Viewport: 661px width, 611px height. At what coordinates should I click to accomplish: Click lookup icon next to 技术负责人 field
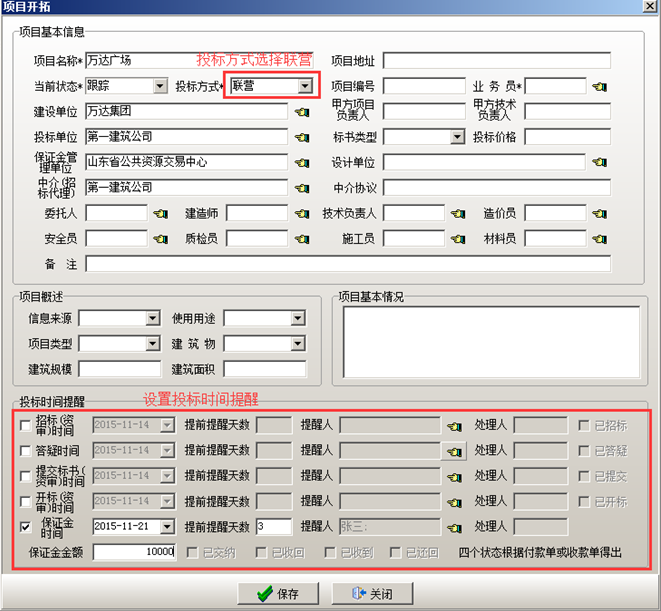457,213
